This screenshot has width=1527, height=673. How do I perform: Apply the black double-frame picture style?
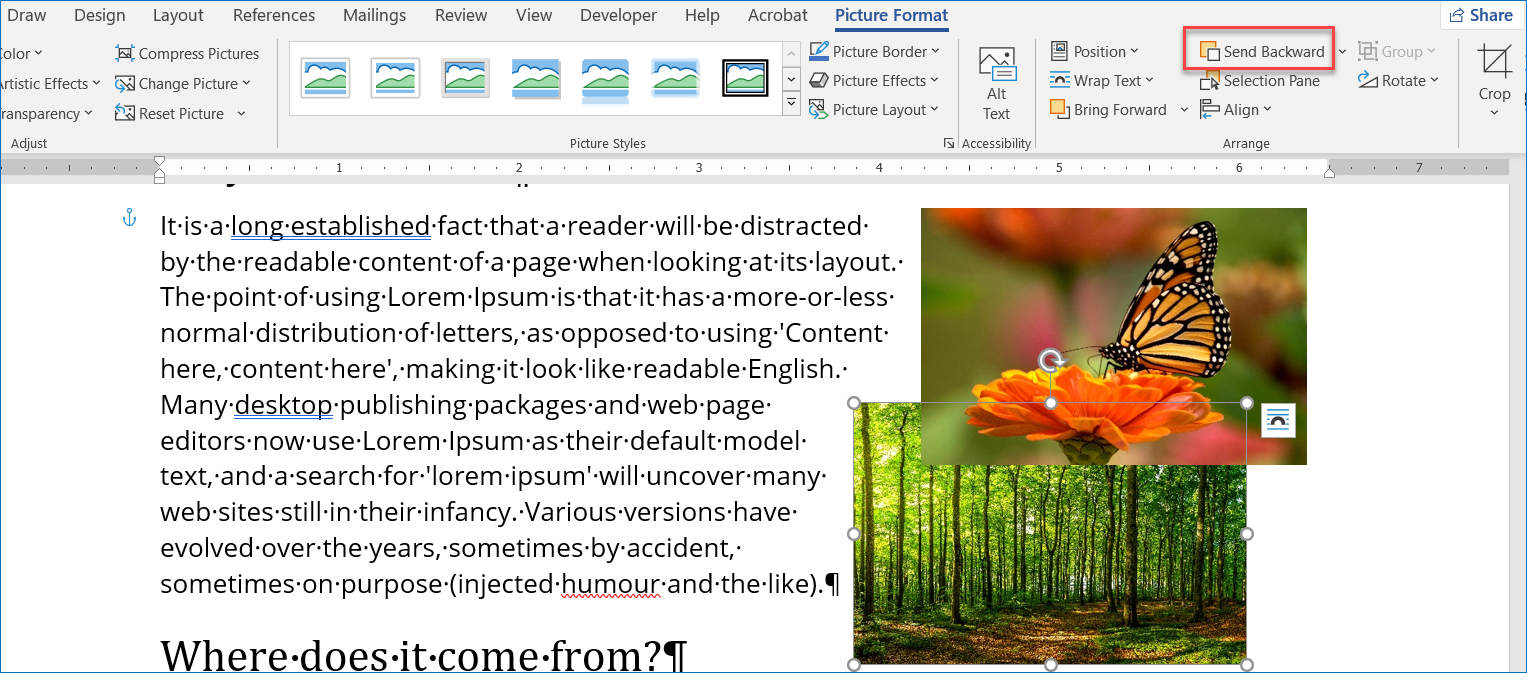click(745, 77)
